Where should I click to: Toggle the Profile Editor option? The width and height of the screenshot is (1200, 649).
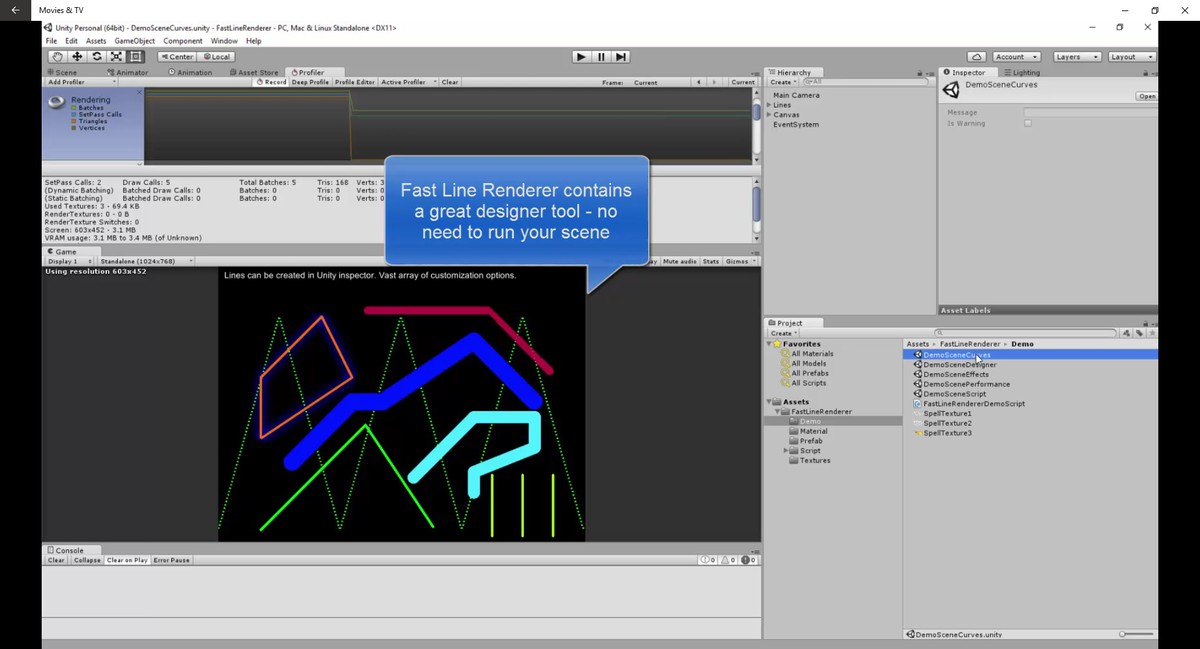click(x=355, y=82)
